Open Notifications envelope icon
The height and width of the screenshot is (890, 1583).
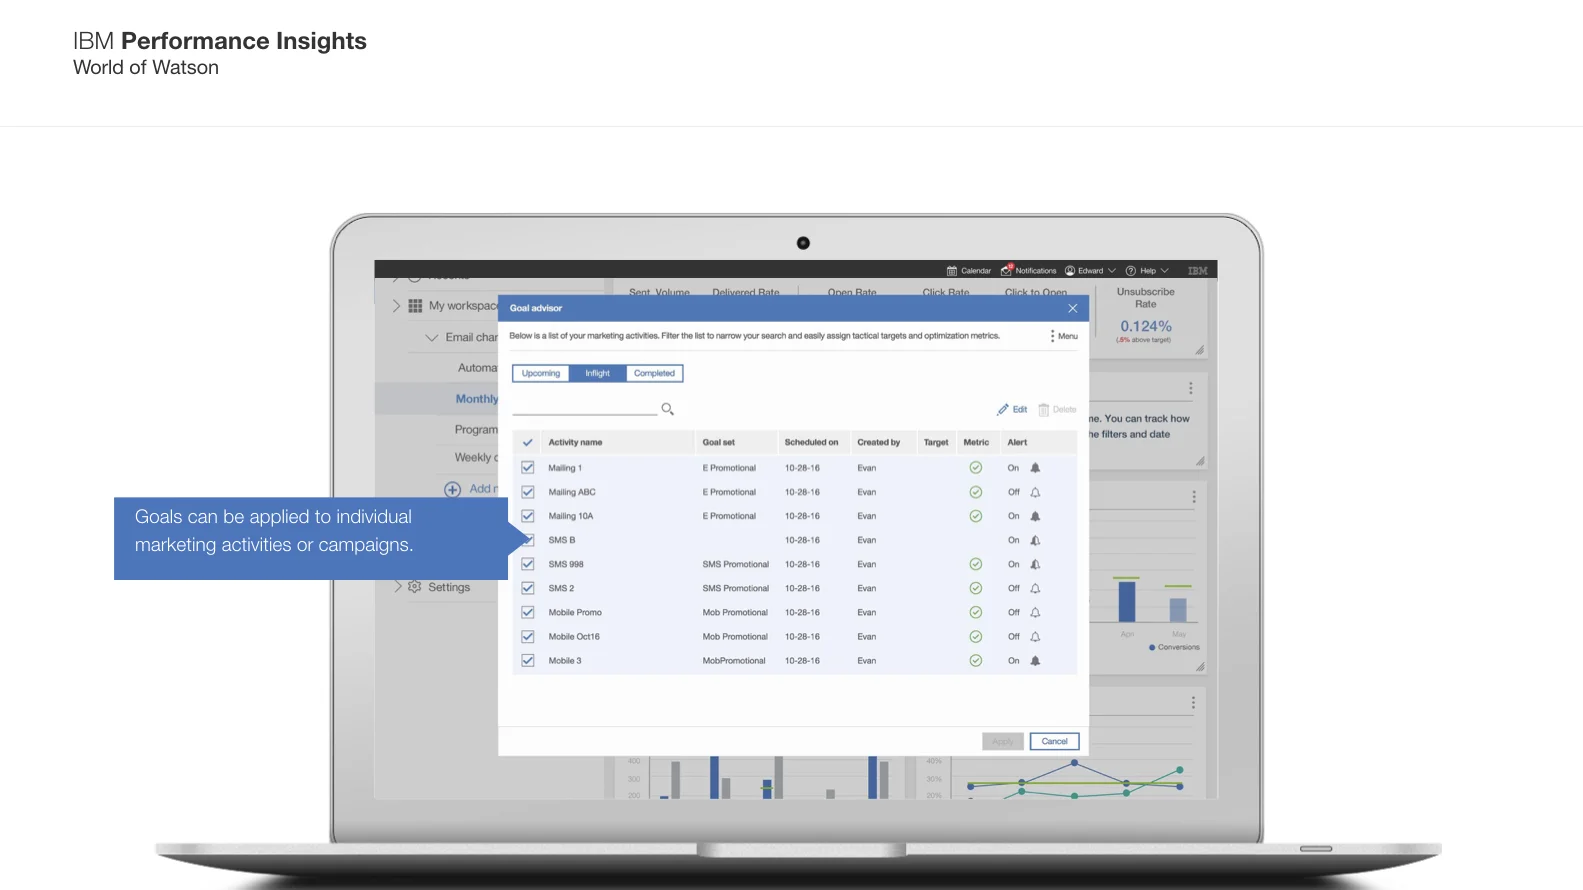coord(1007,270)
